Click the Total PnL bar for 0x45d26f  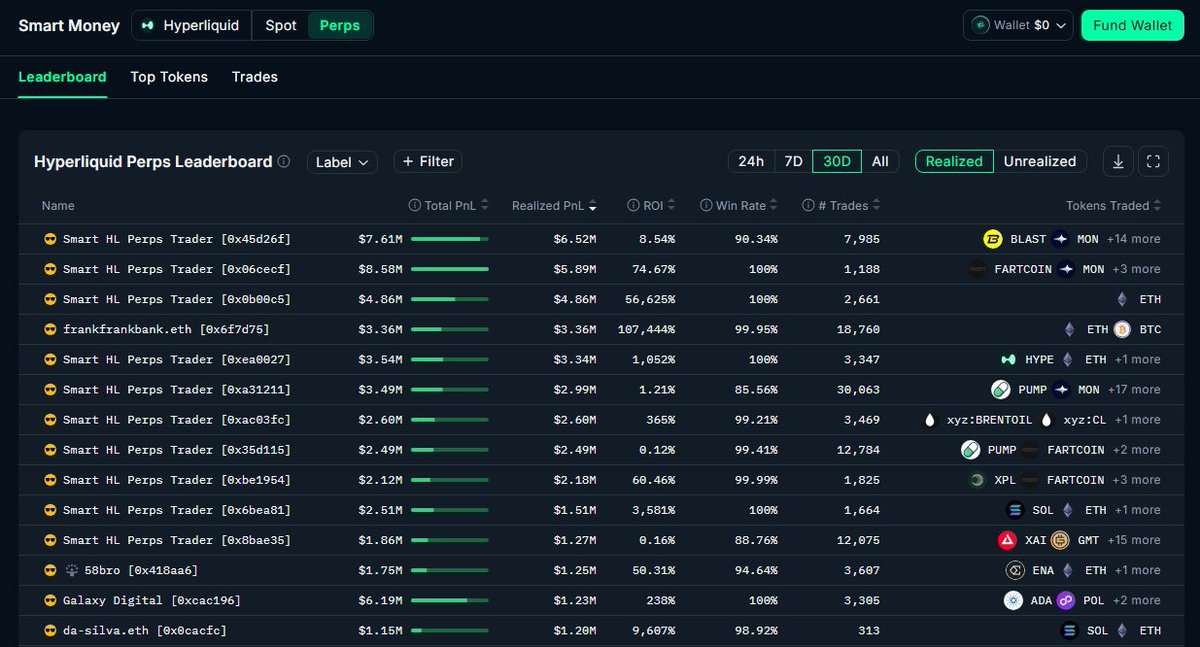(449, 239)
